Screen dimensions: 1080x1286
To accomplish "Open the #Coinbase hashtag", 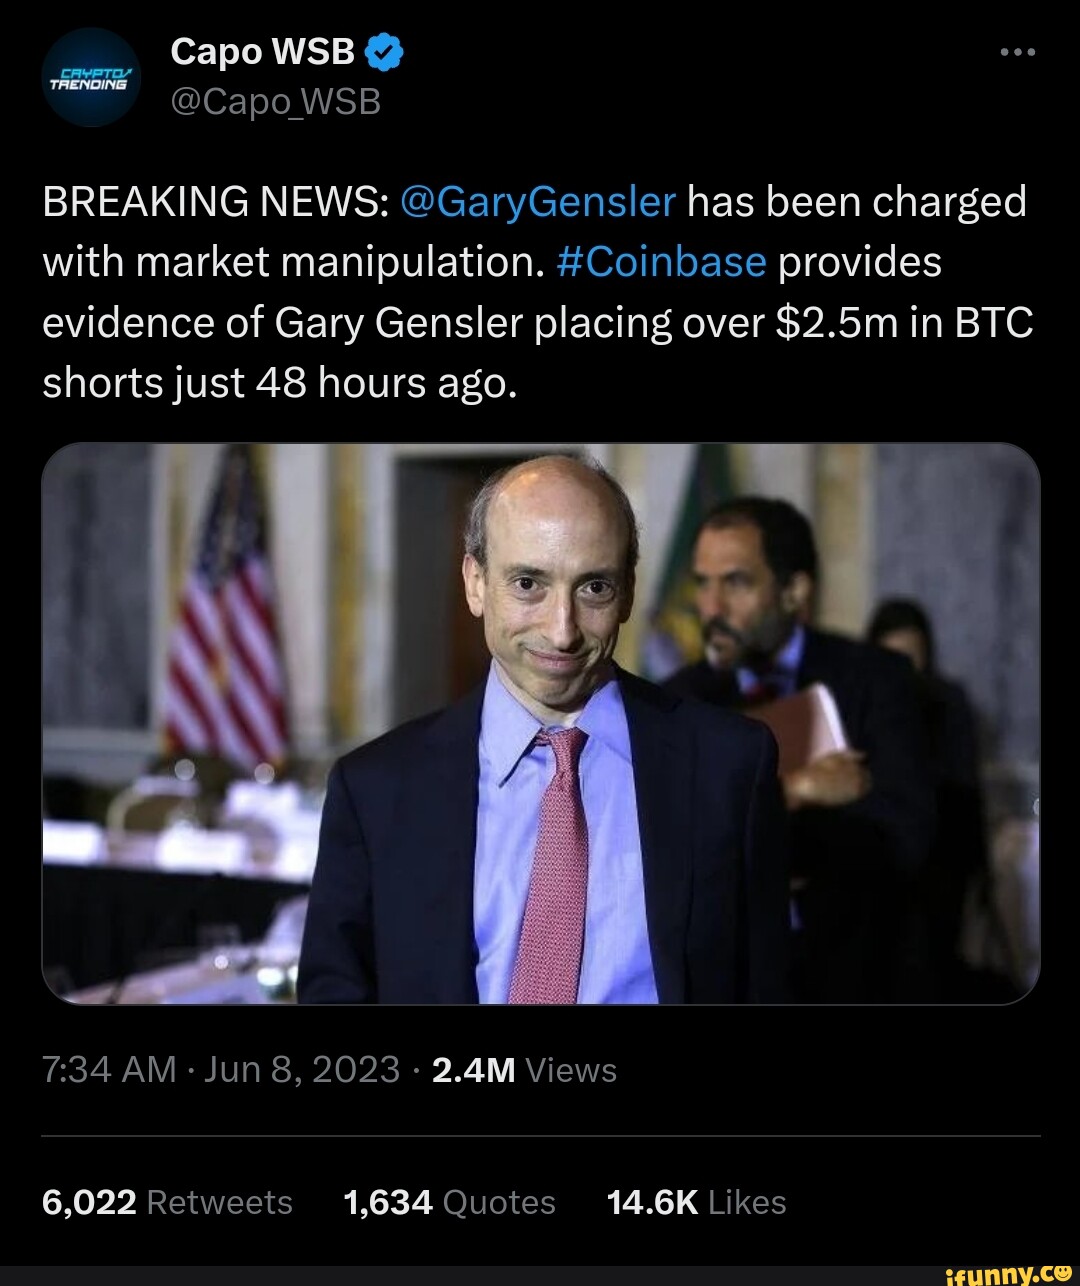I will click(660, 262).
